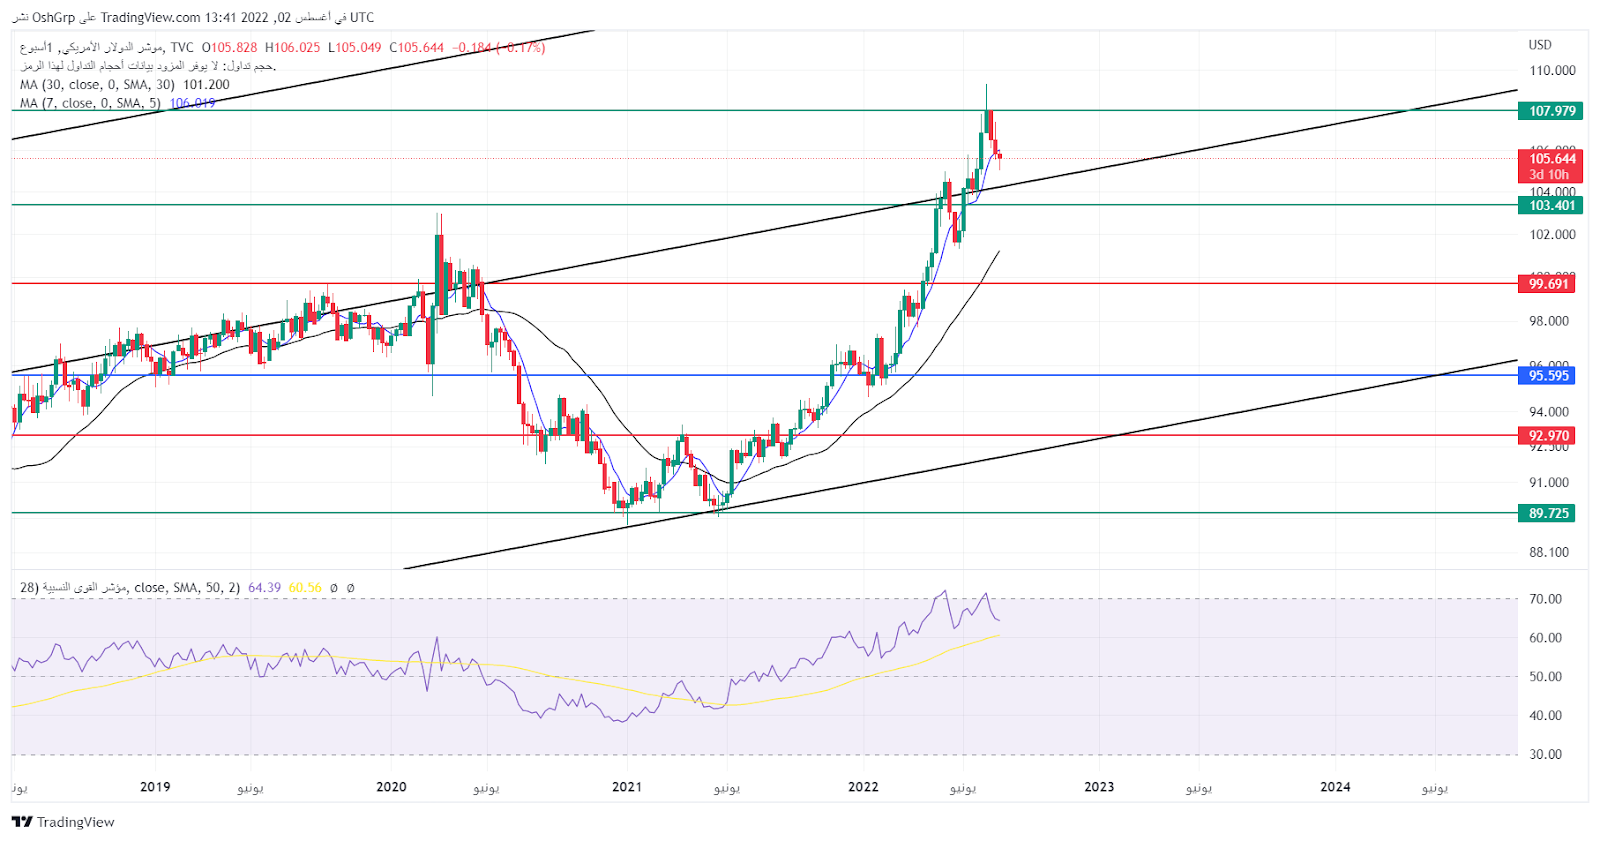Click the 102.000 price axis value
Viewport: 1600px width, 841px height.
click(1552, 235)
